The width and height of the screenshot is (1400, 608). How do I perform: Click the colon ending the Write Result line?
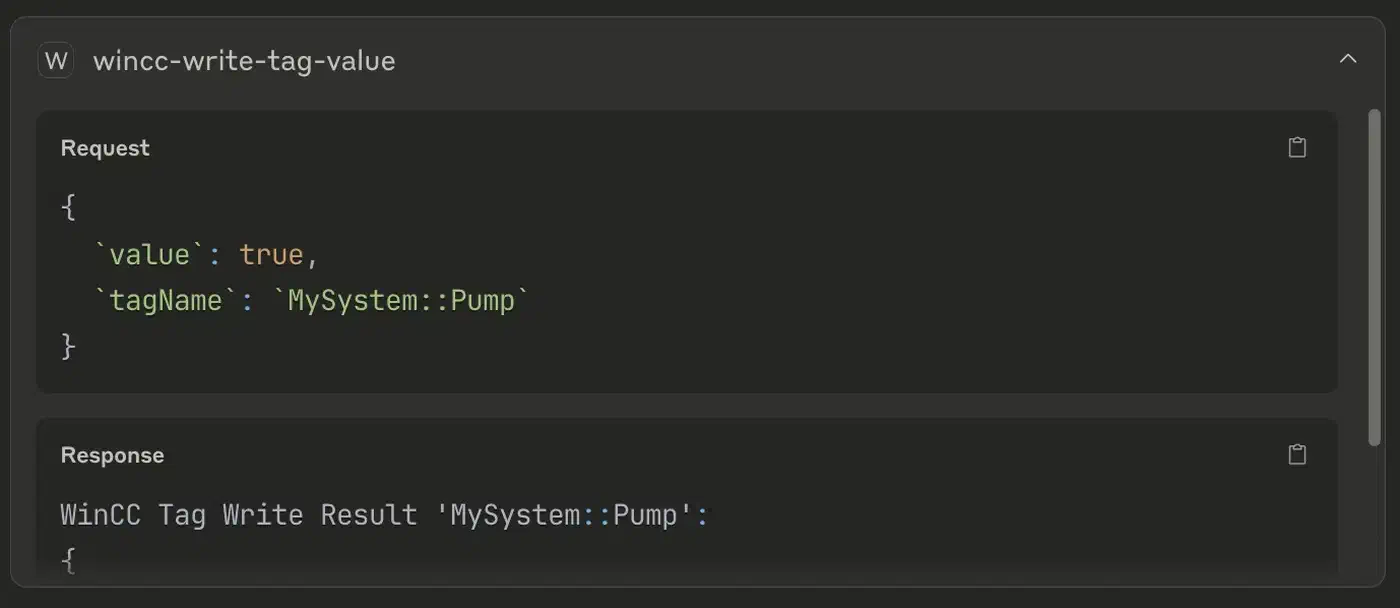(702, 516)
